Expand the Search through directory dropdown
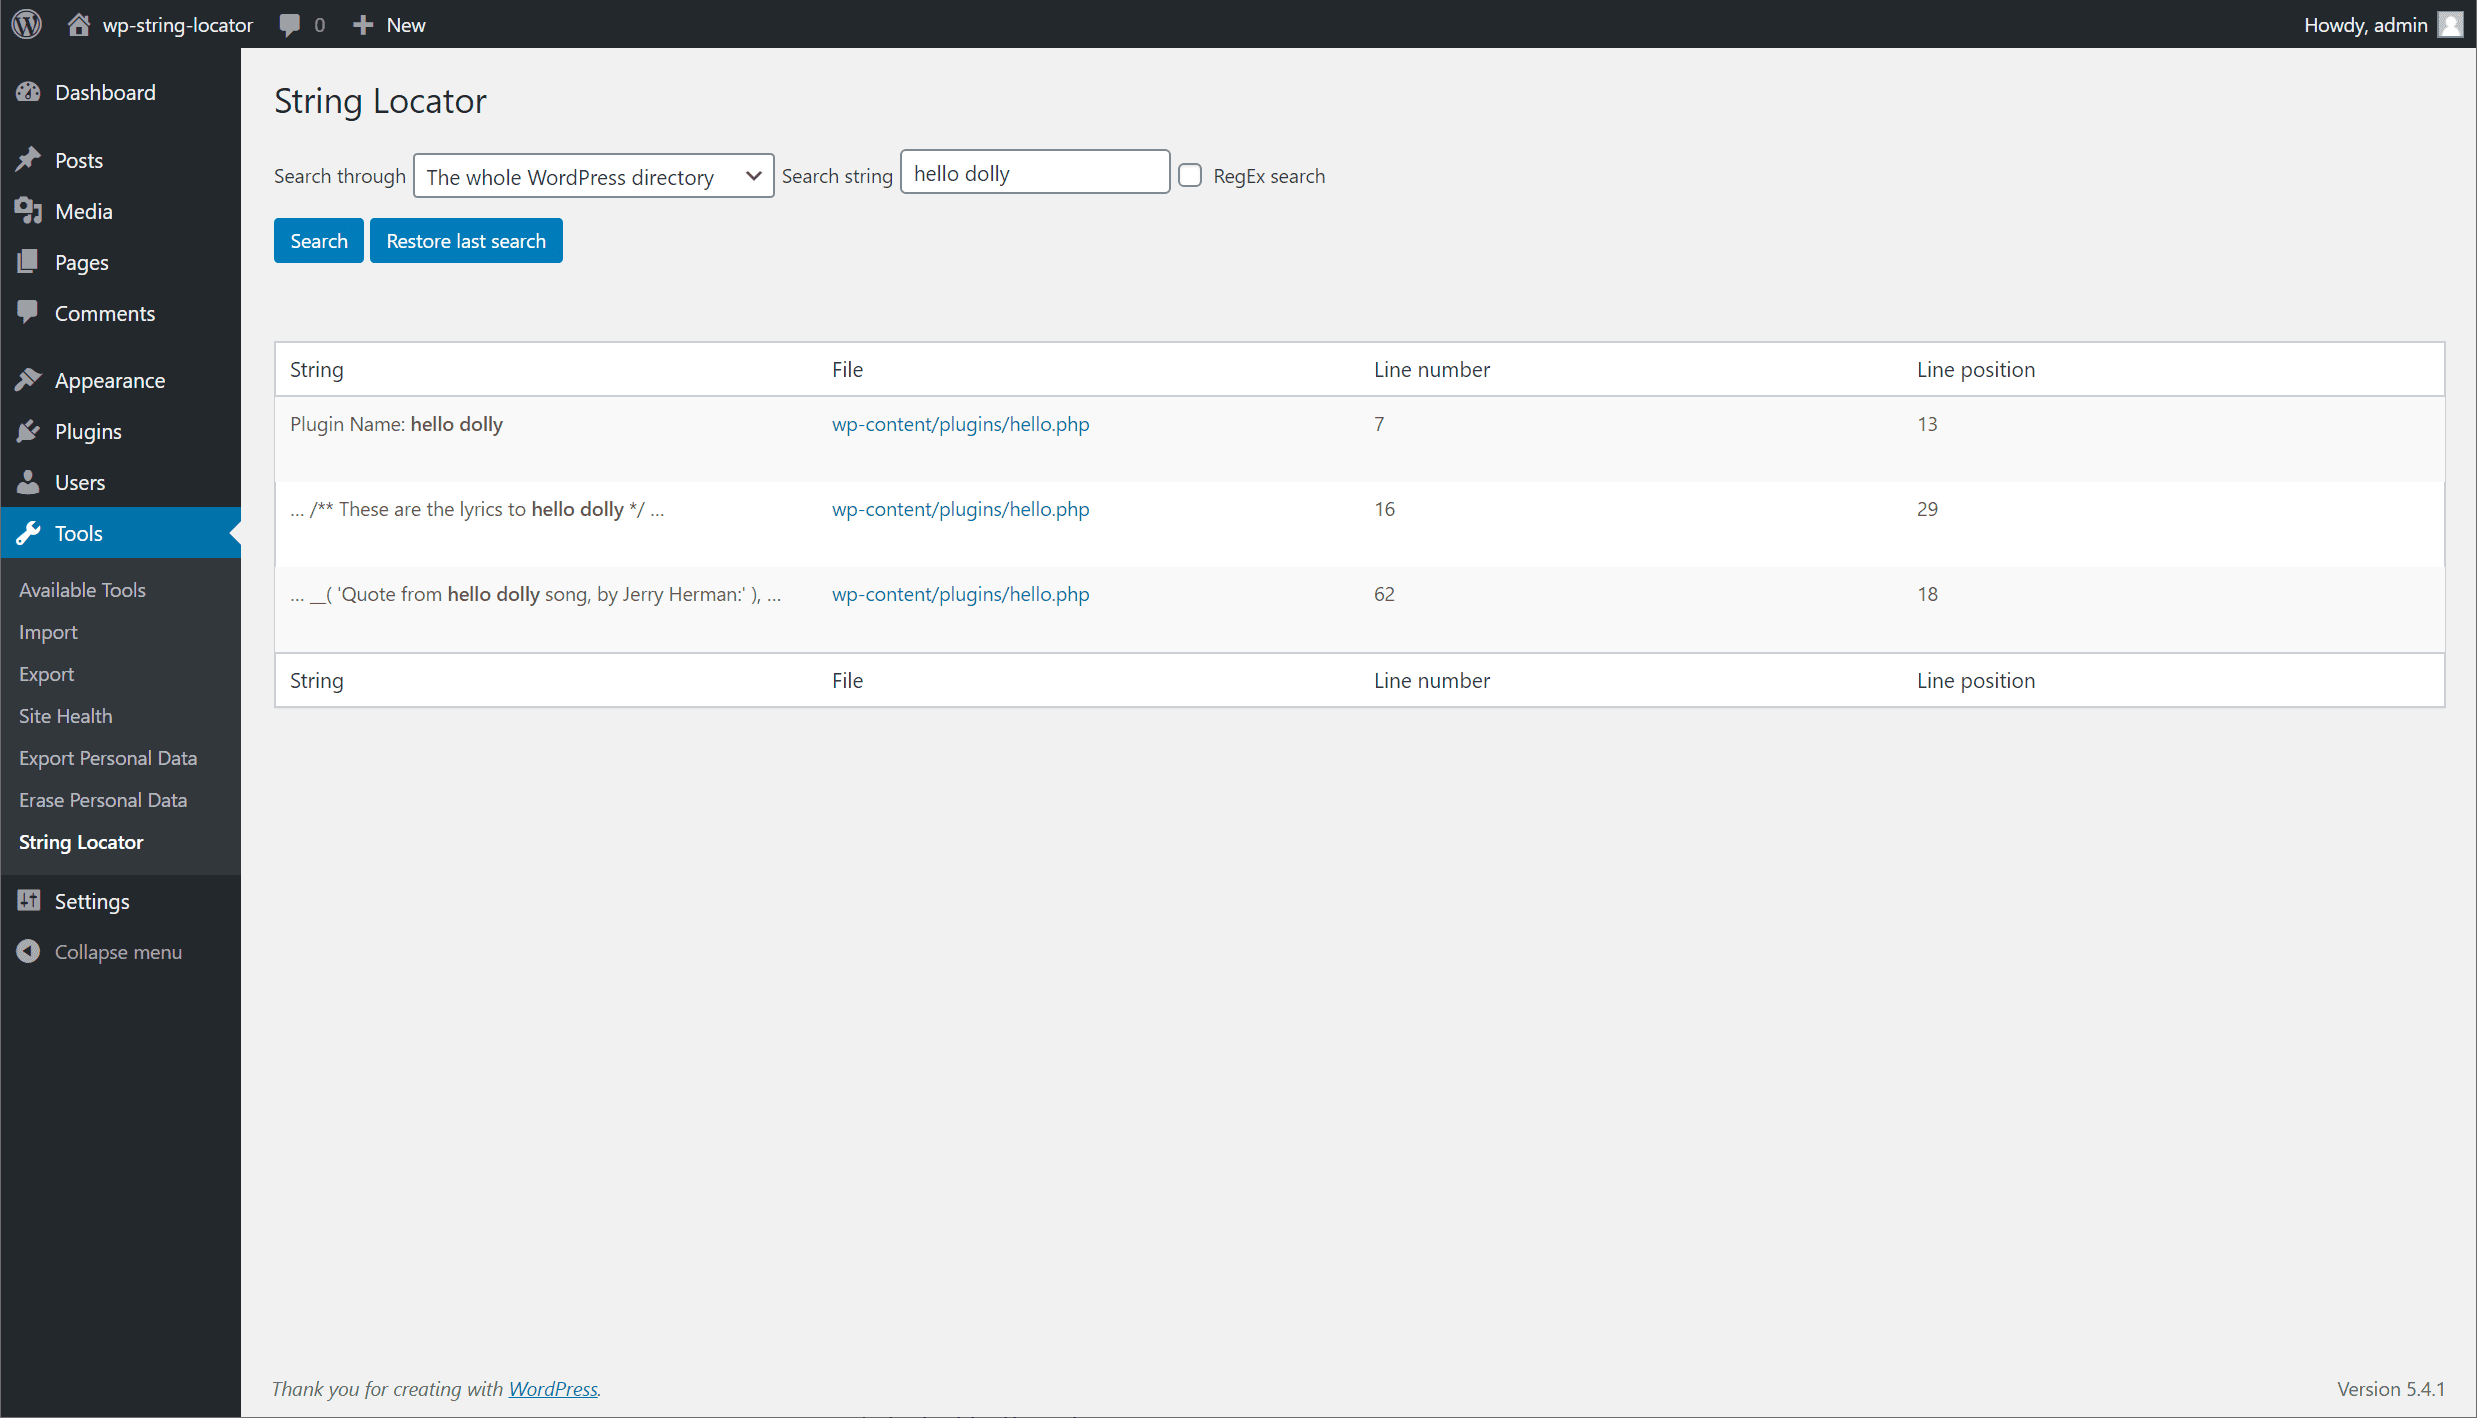2477x1418 pixels. point(593,176)
